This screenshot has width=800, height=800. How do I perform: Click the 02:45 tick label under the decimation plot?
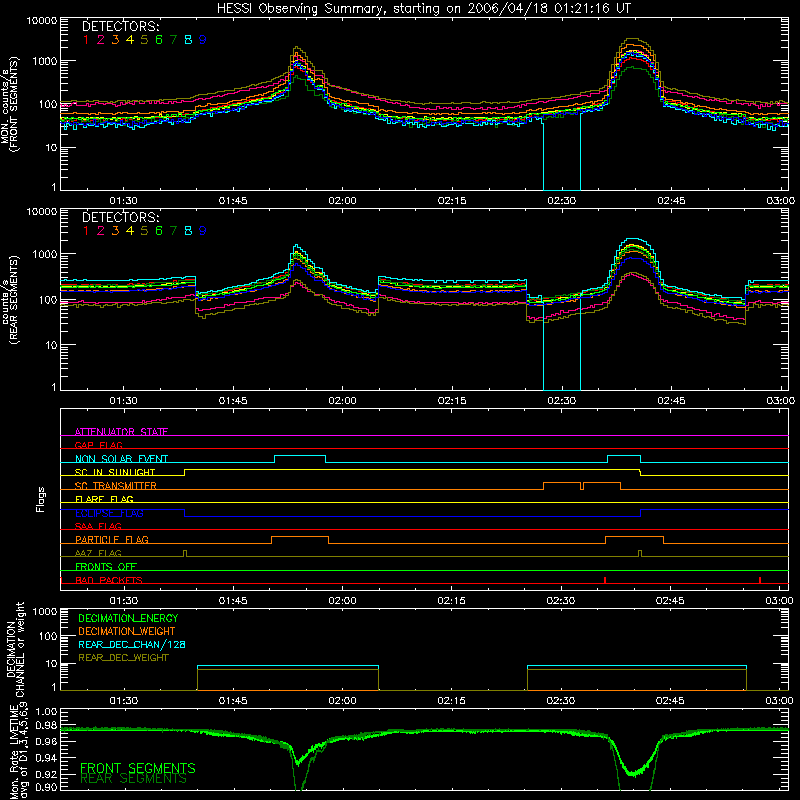pos(670,701)
